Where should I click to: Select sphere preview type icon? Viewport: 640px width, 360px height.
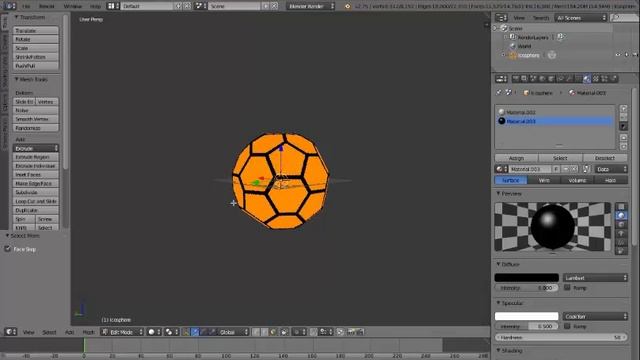[621, 216]
